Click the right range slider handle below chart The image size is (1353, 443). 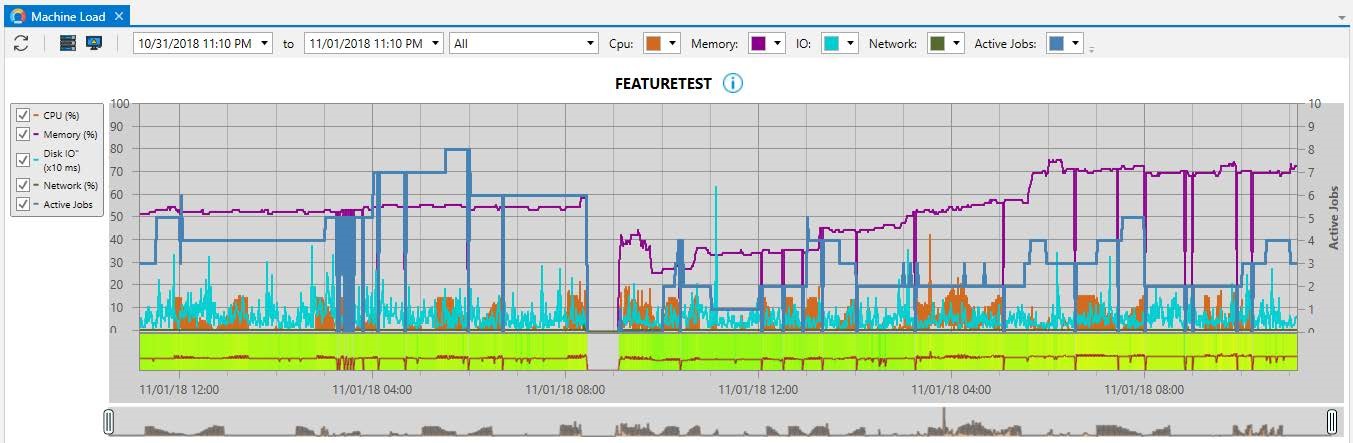click(x=1332, y=421)
